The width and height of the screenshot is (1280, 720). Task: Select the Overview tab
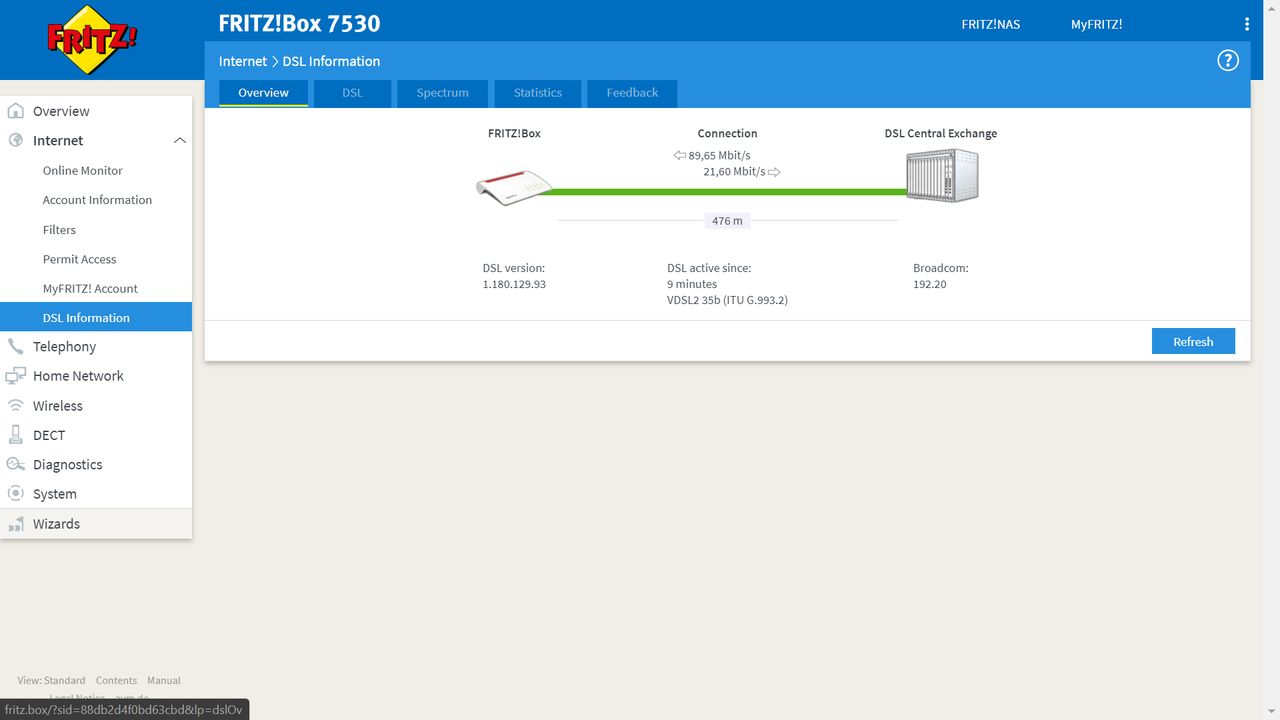263,93
